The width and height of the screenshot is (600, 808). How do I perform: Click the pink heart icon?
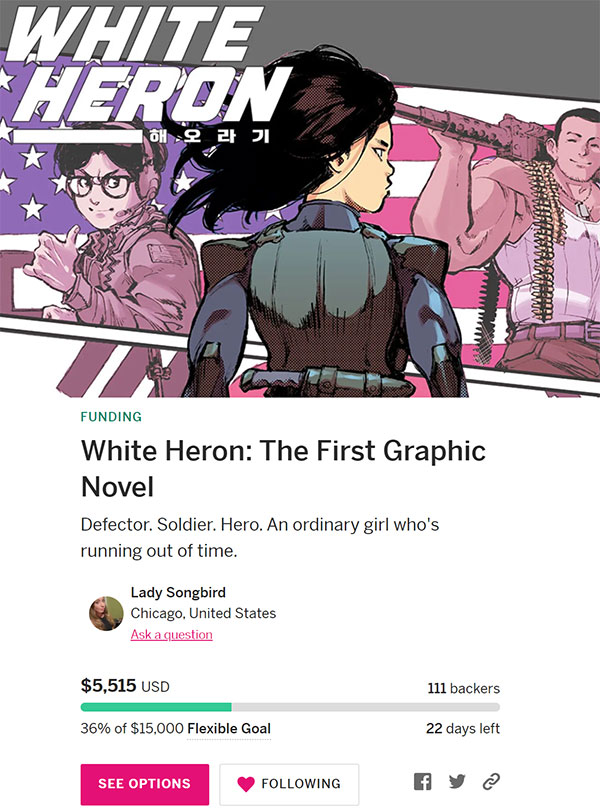(x=246, y=784)
